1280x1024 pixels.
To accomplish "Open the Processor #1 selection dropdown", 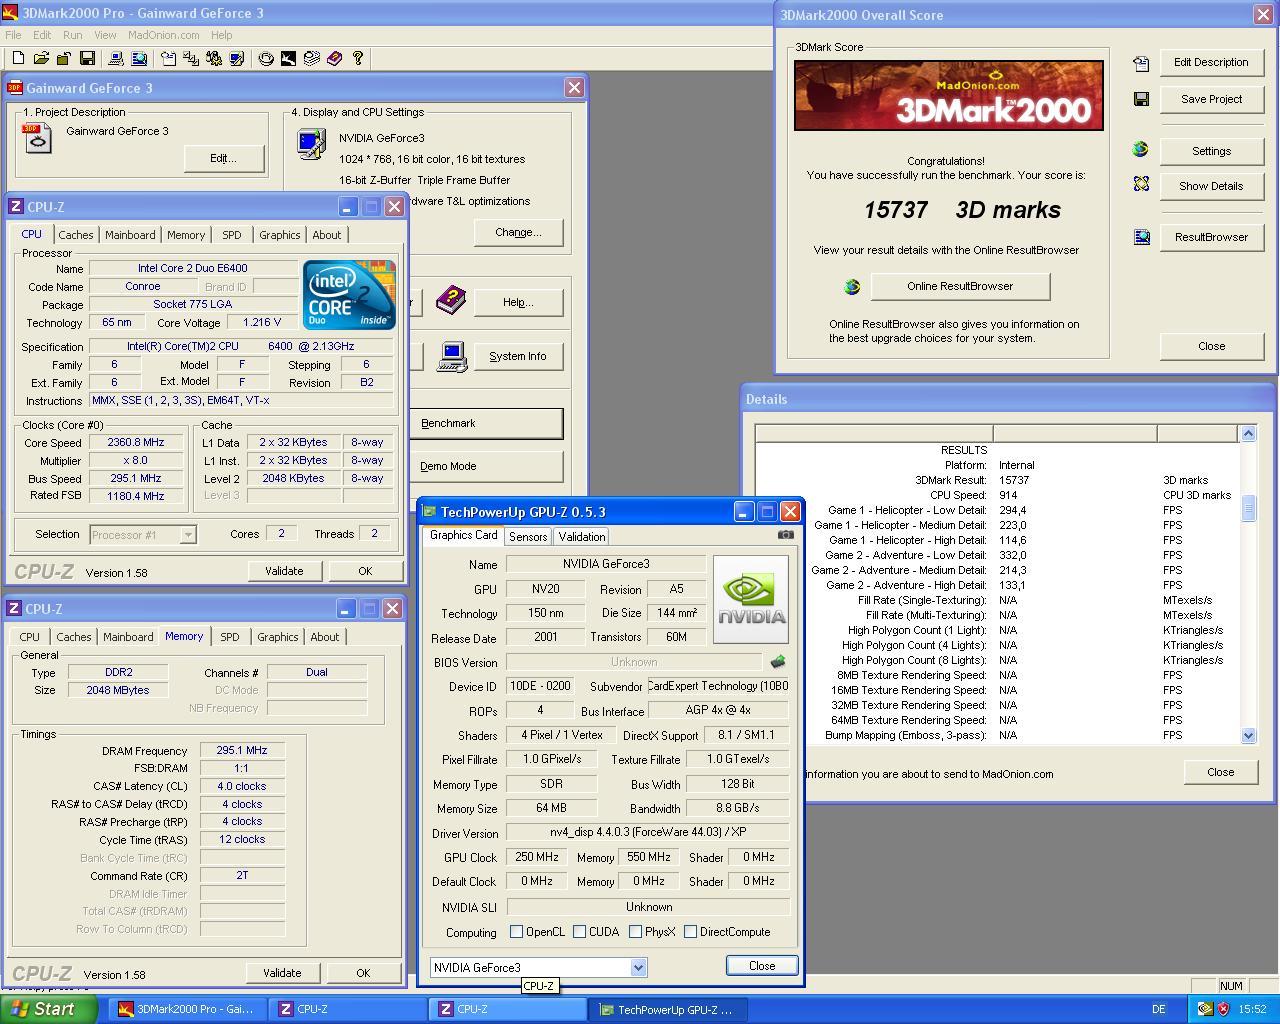I will point(187,535).
